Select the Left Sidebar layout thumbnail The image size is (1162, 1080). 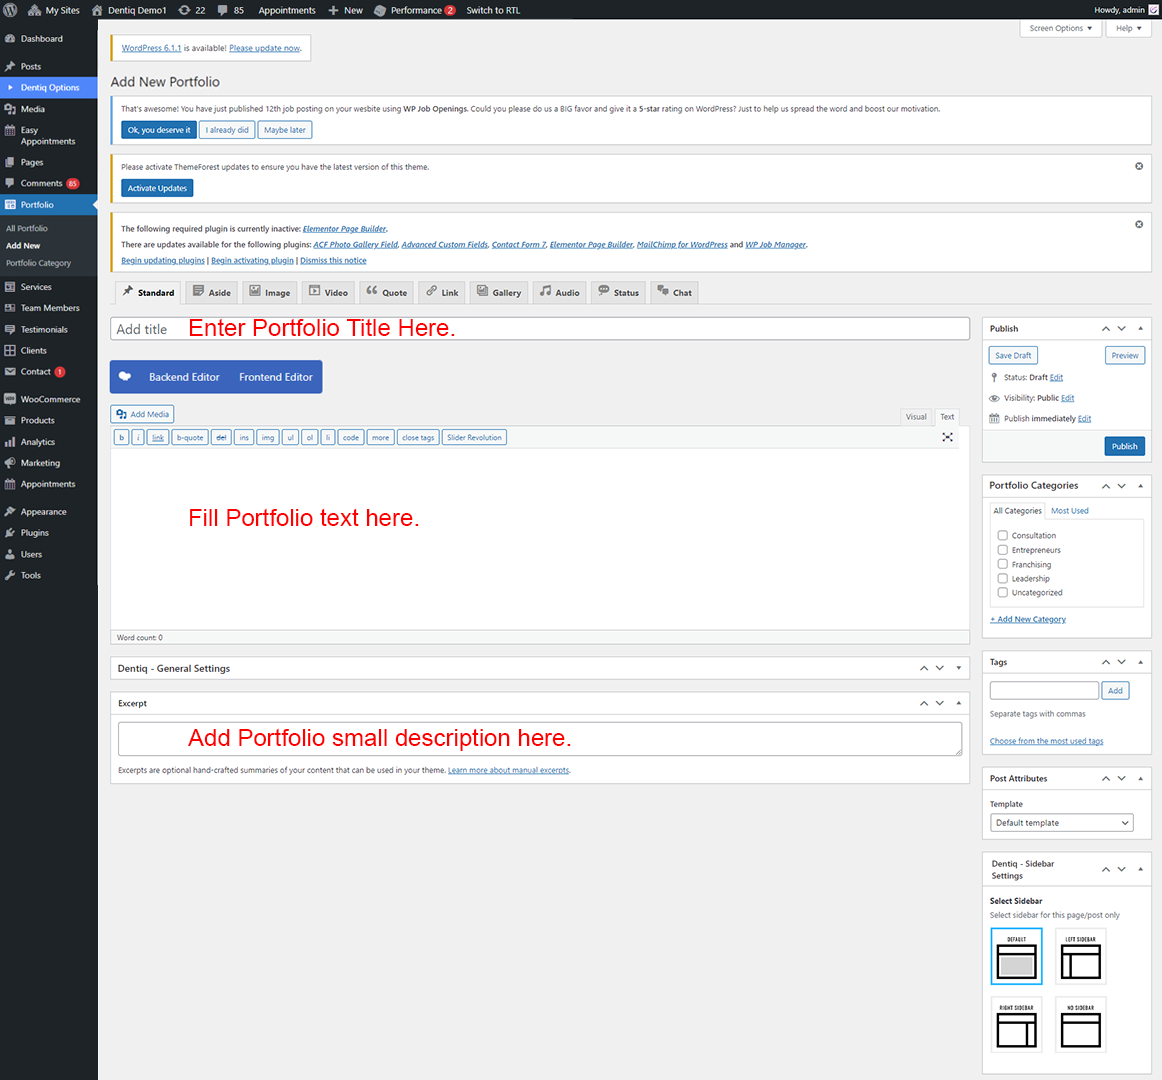point(1080,956)
